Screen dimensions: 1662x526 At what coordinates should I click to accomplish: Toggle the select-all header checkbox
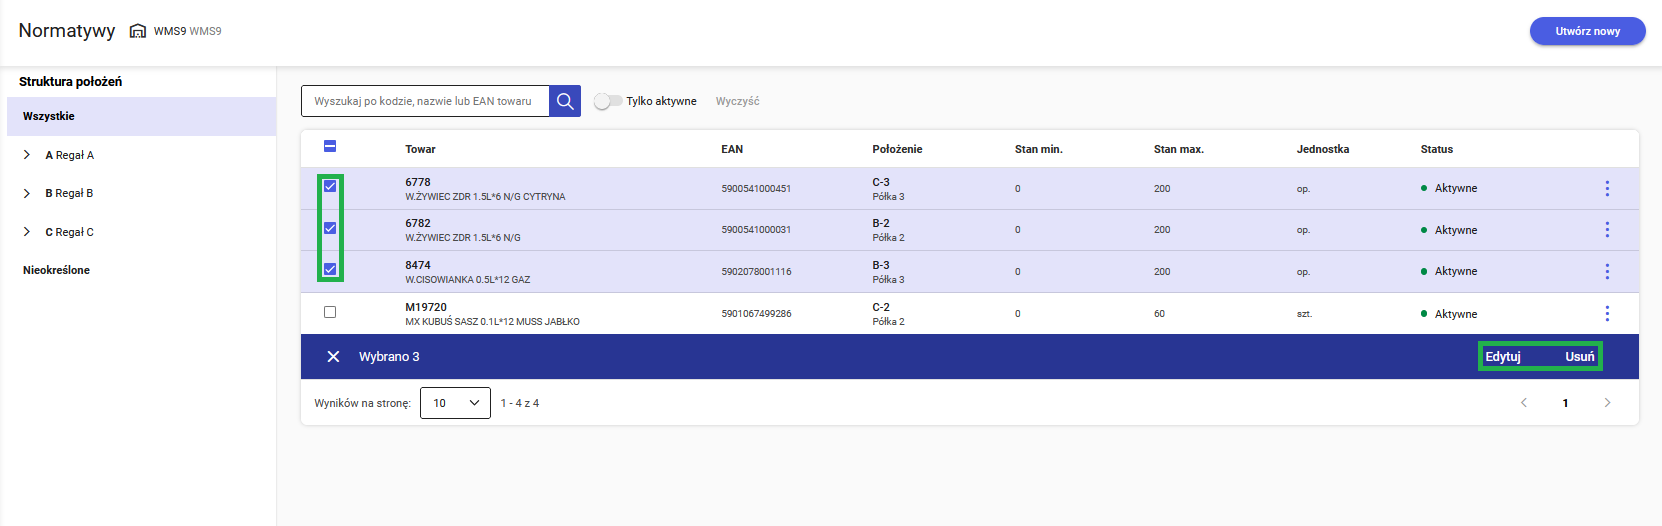(330, 146)
